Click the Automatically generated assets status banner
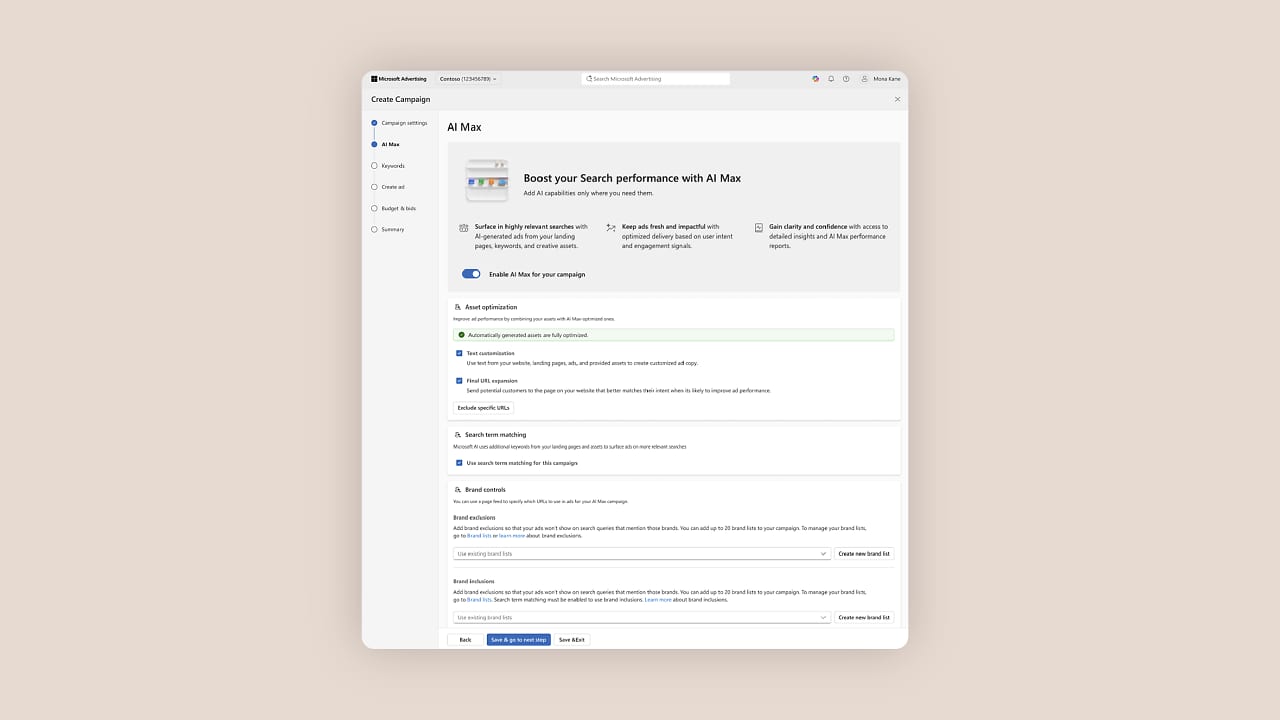1280x720 pixels. click(674, 335)
